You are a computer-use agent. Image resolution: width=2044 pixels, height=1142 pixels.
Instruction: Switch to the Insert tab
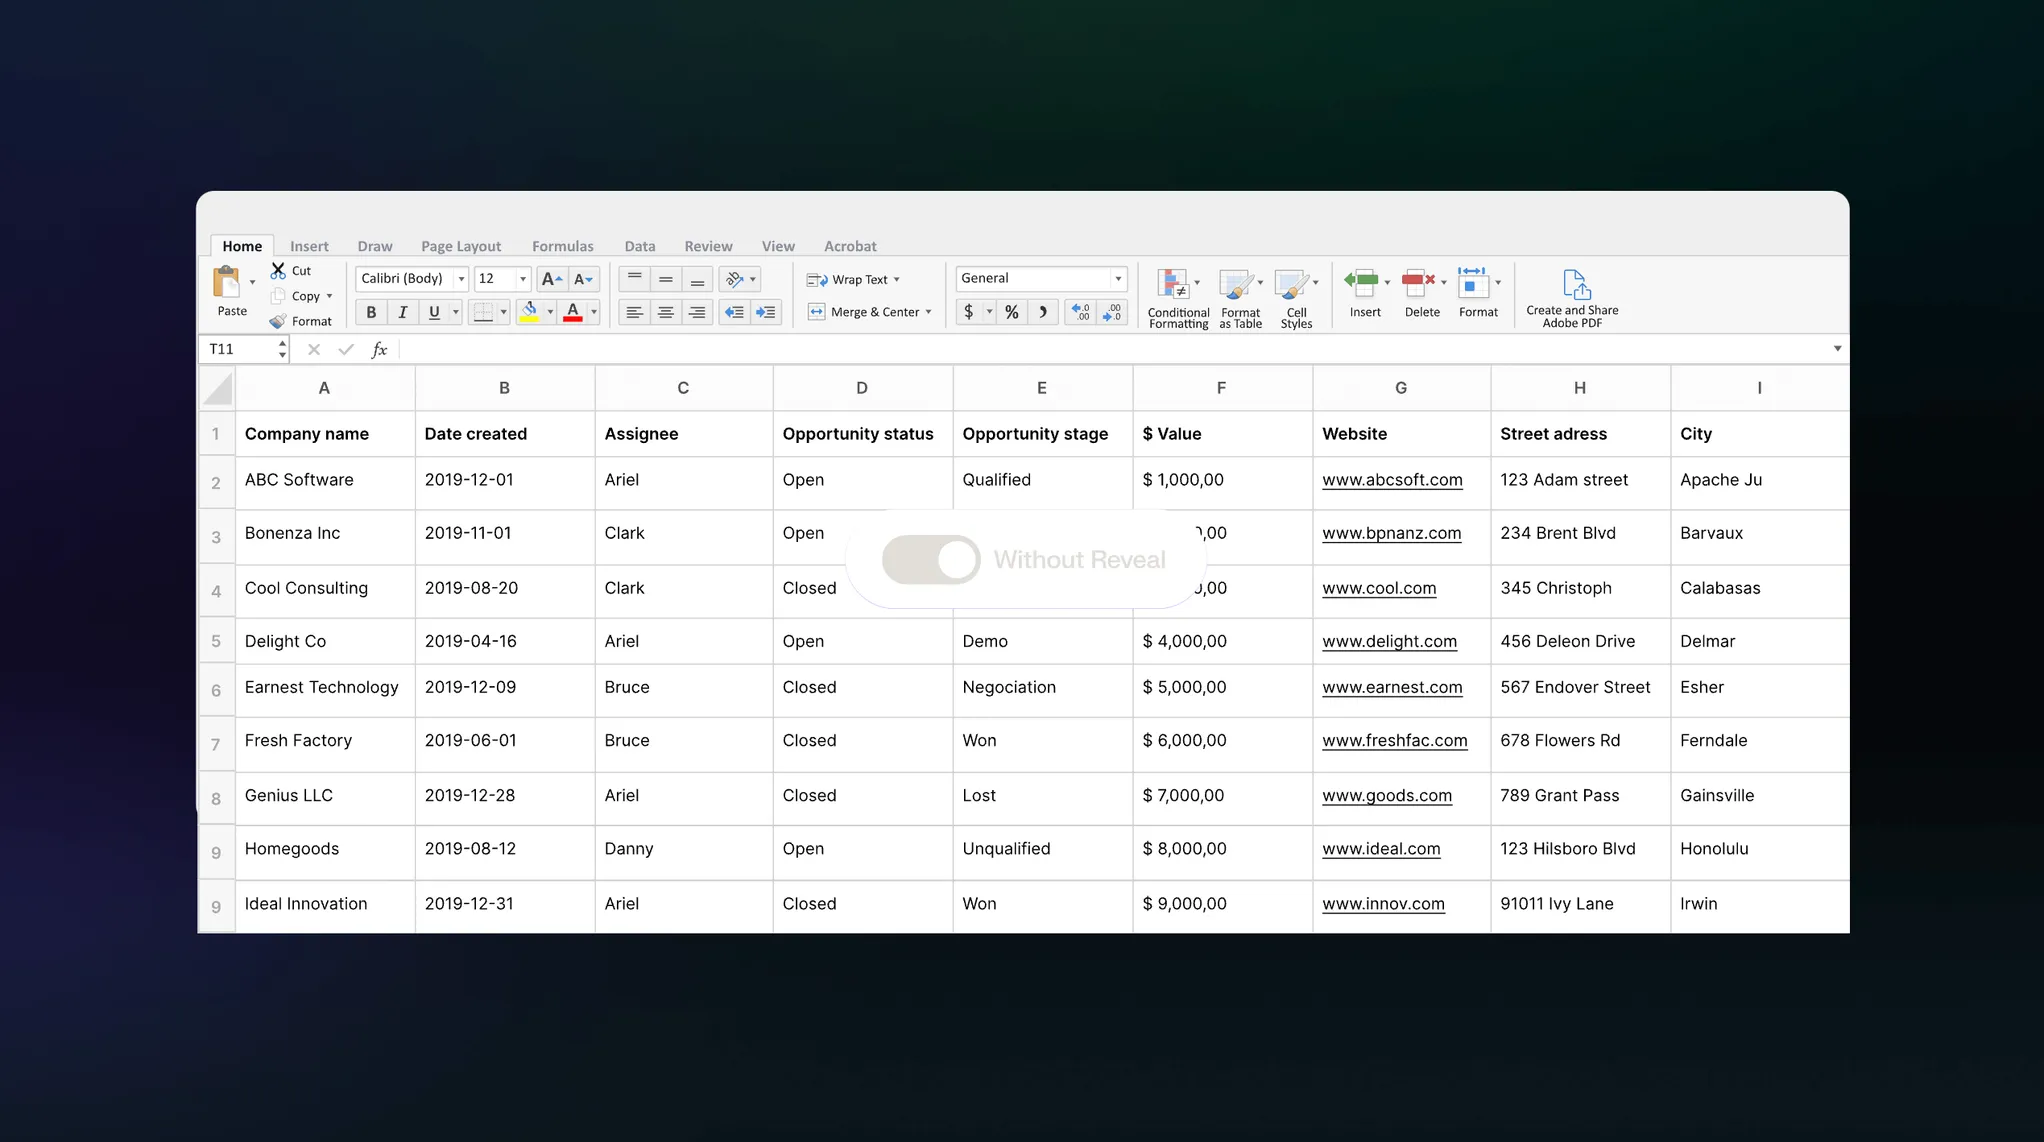[309, 246]
